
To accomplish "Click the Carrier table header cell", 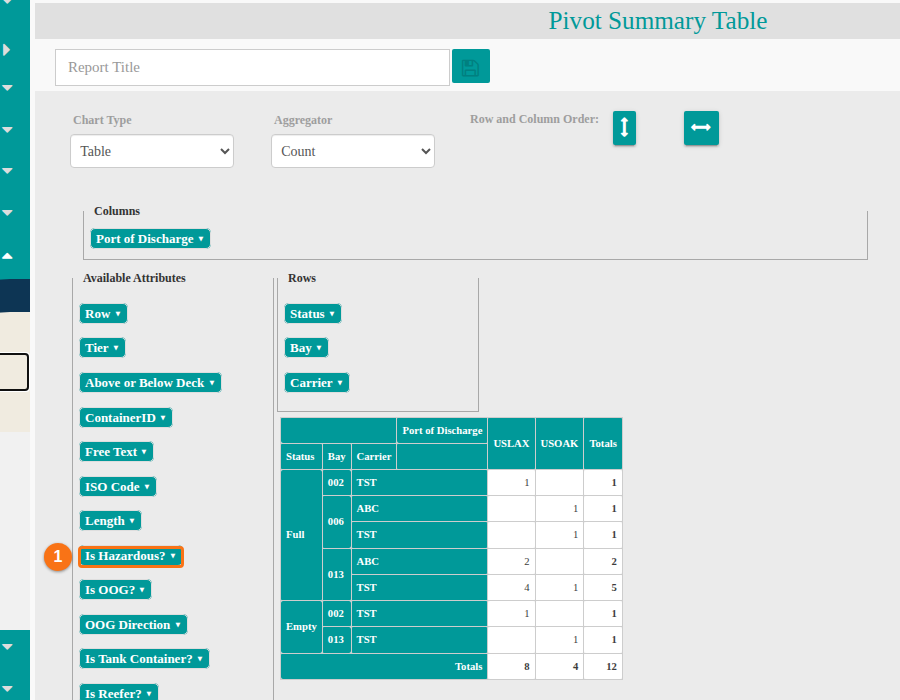I will pos(374,457).
